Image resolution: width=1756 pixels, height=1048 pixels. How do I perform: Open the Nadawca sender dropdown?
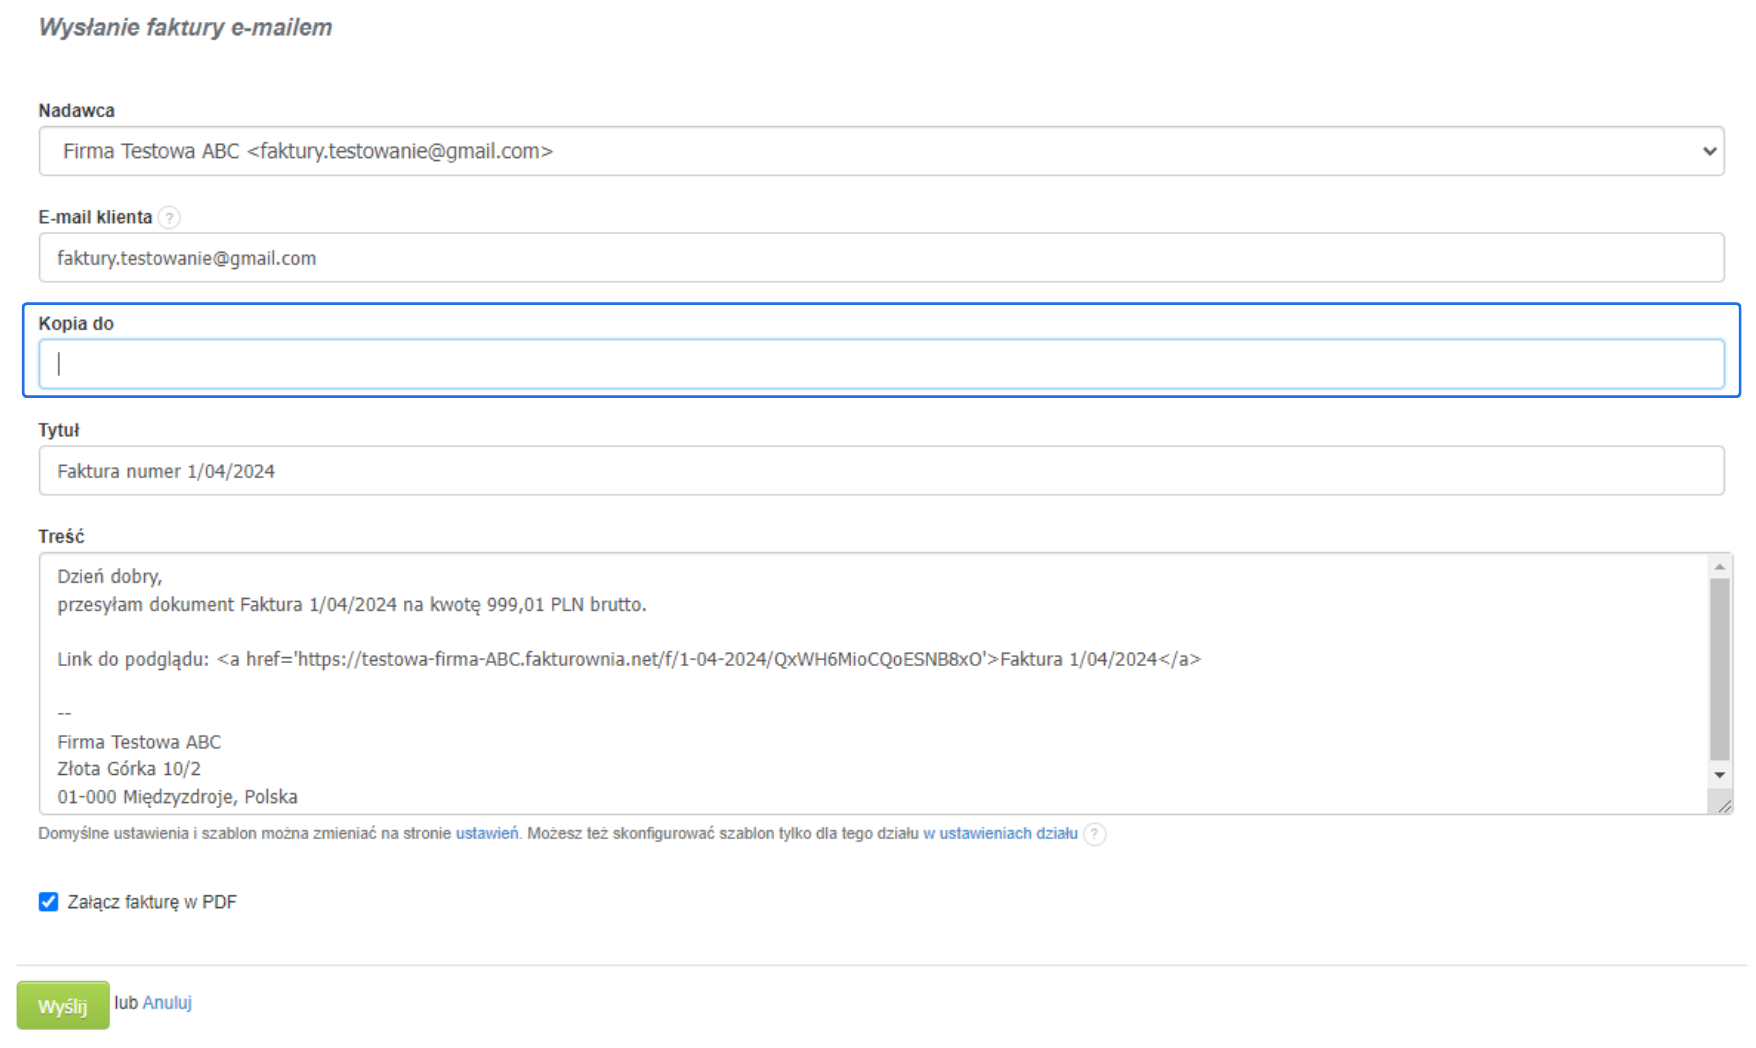880,151
